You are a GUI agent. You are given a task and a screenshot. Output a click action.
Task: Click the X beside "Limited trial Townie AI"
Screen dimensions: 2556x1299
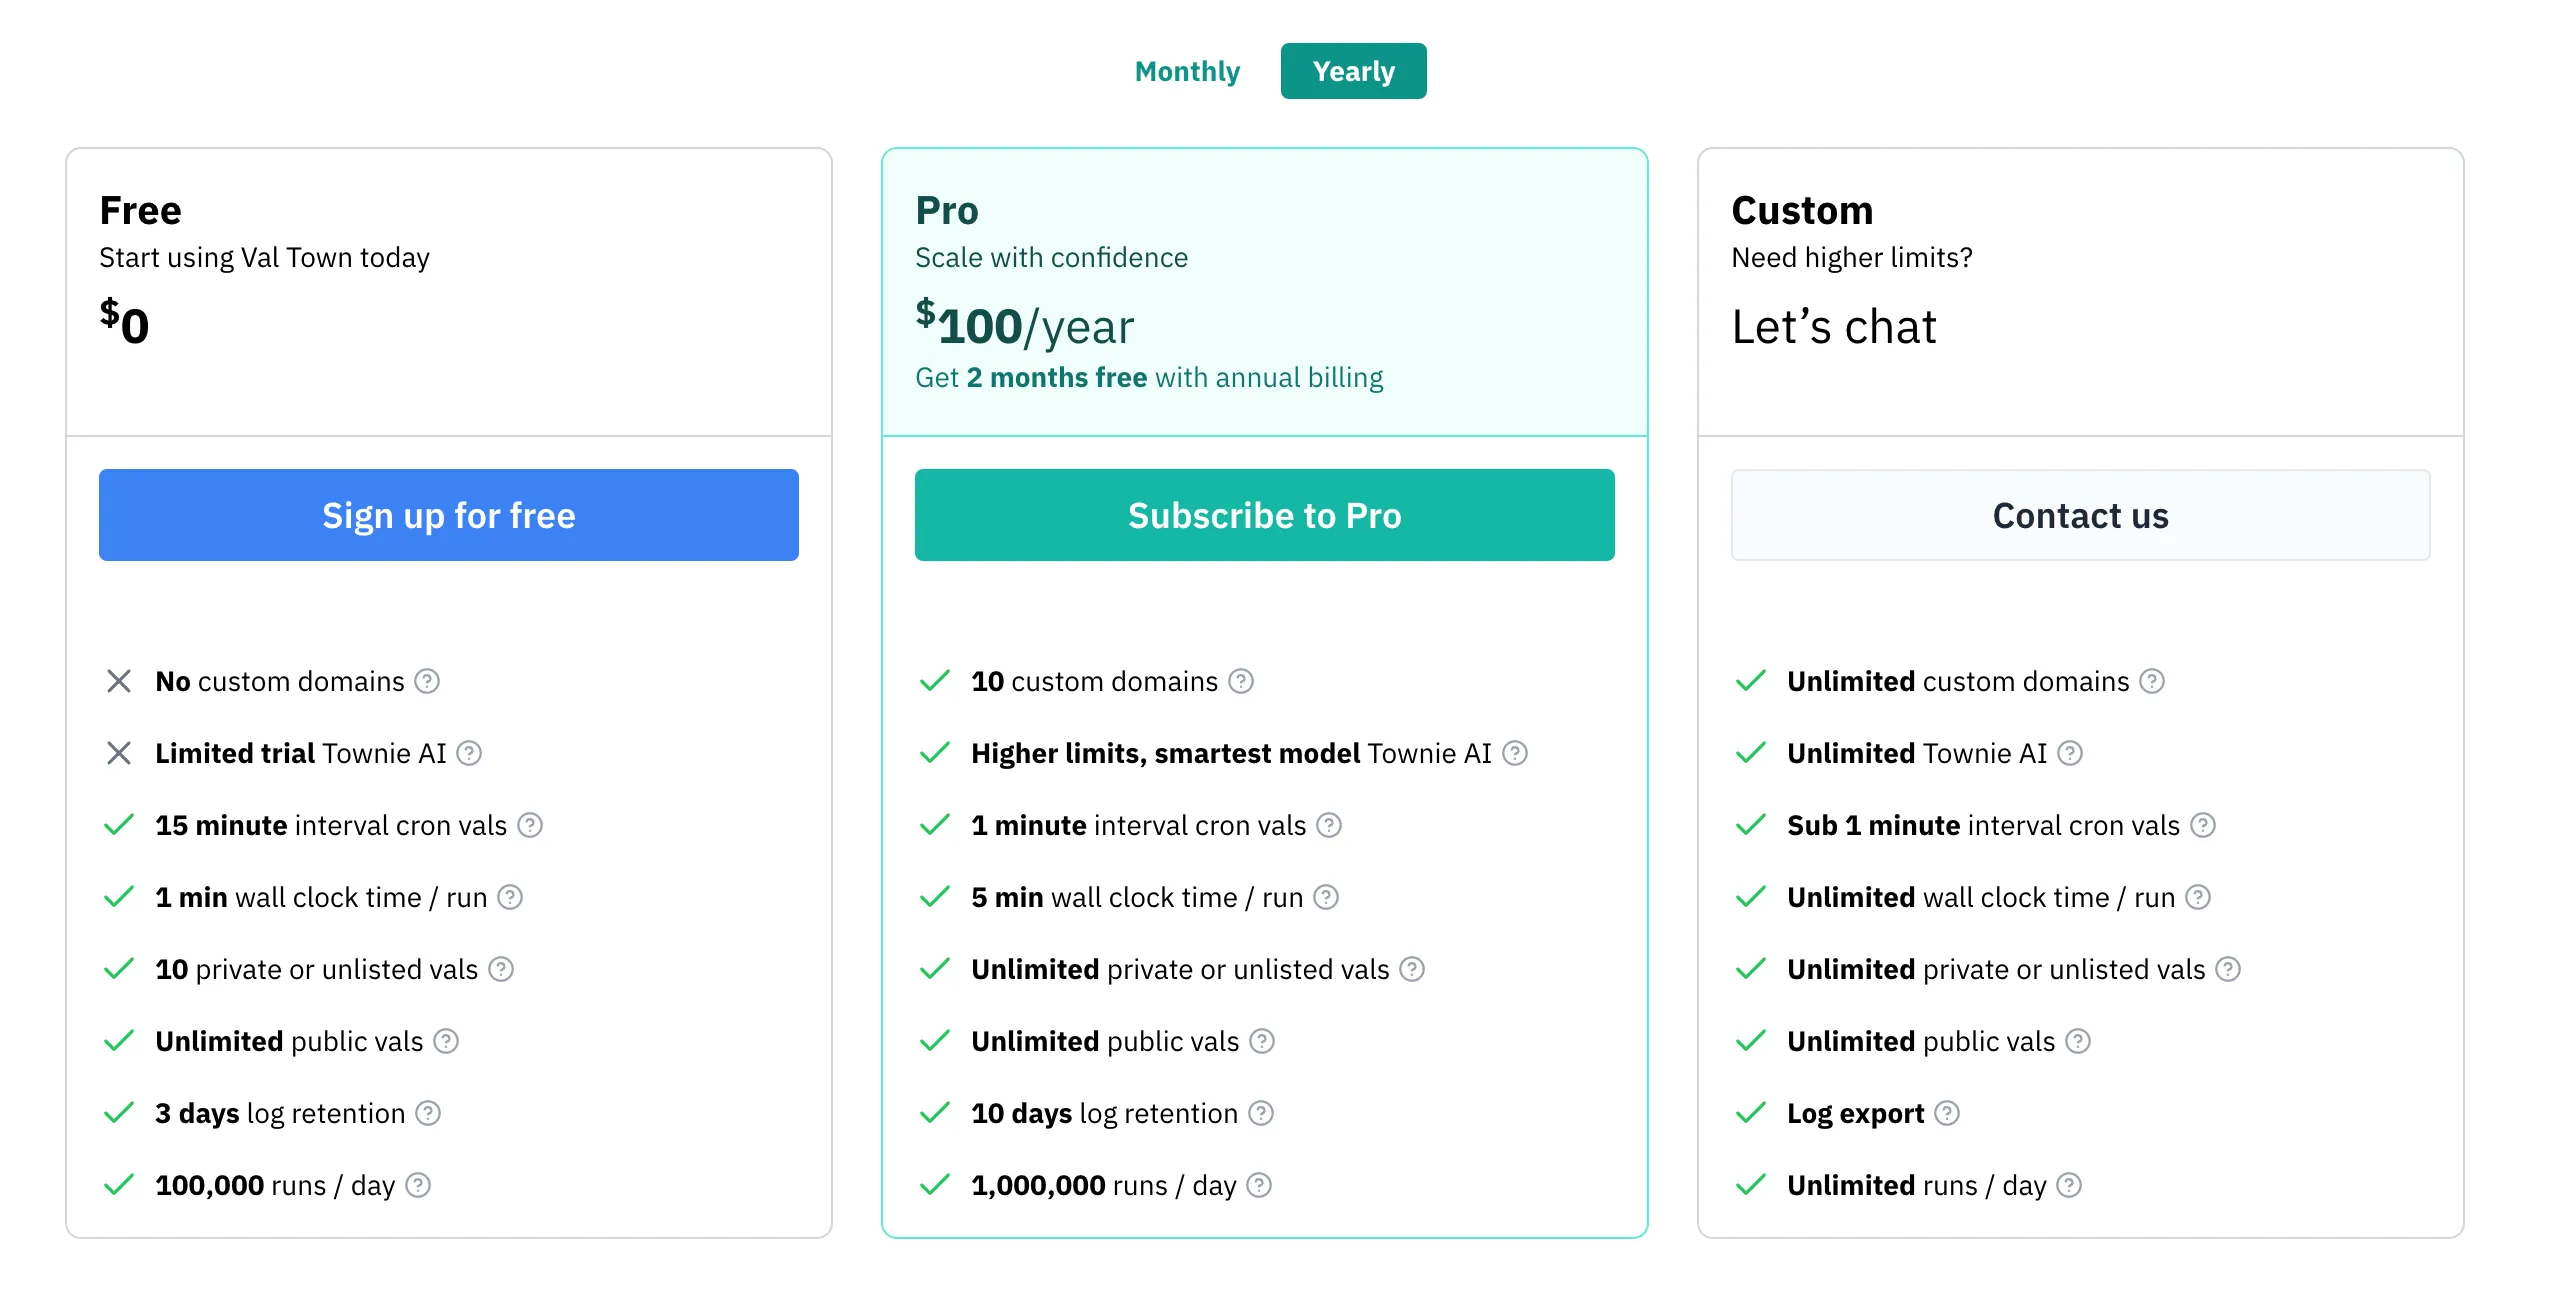point(119,753)
